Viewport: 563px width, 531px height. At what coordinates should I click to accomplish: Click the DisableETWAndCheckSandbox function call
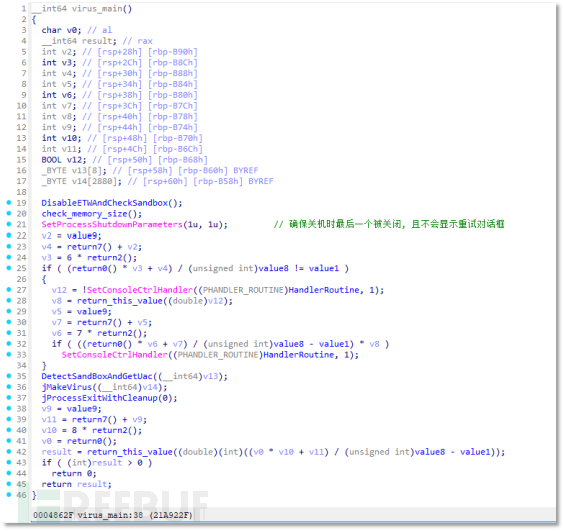click(104, 203)
